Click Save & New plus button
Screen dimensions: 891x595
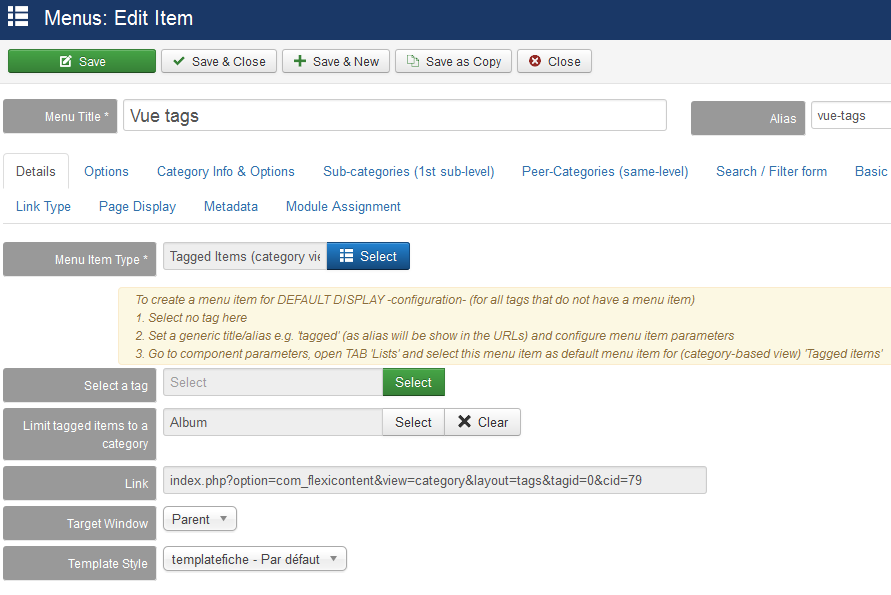pos(336,61)
